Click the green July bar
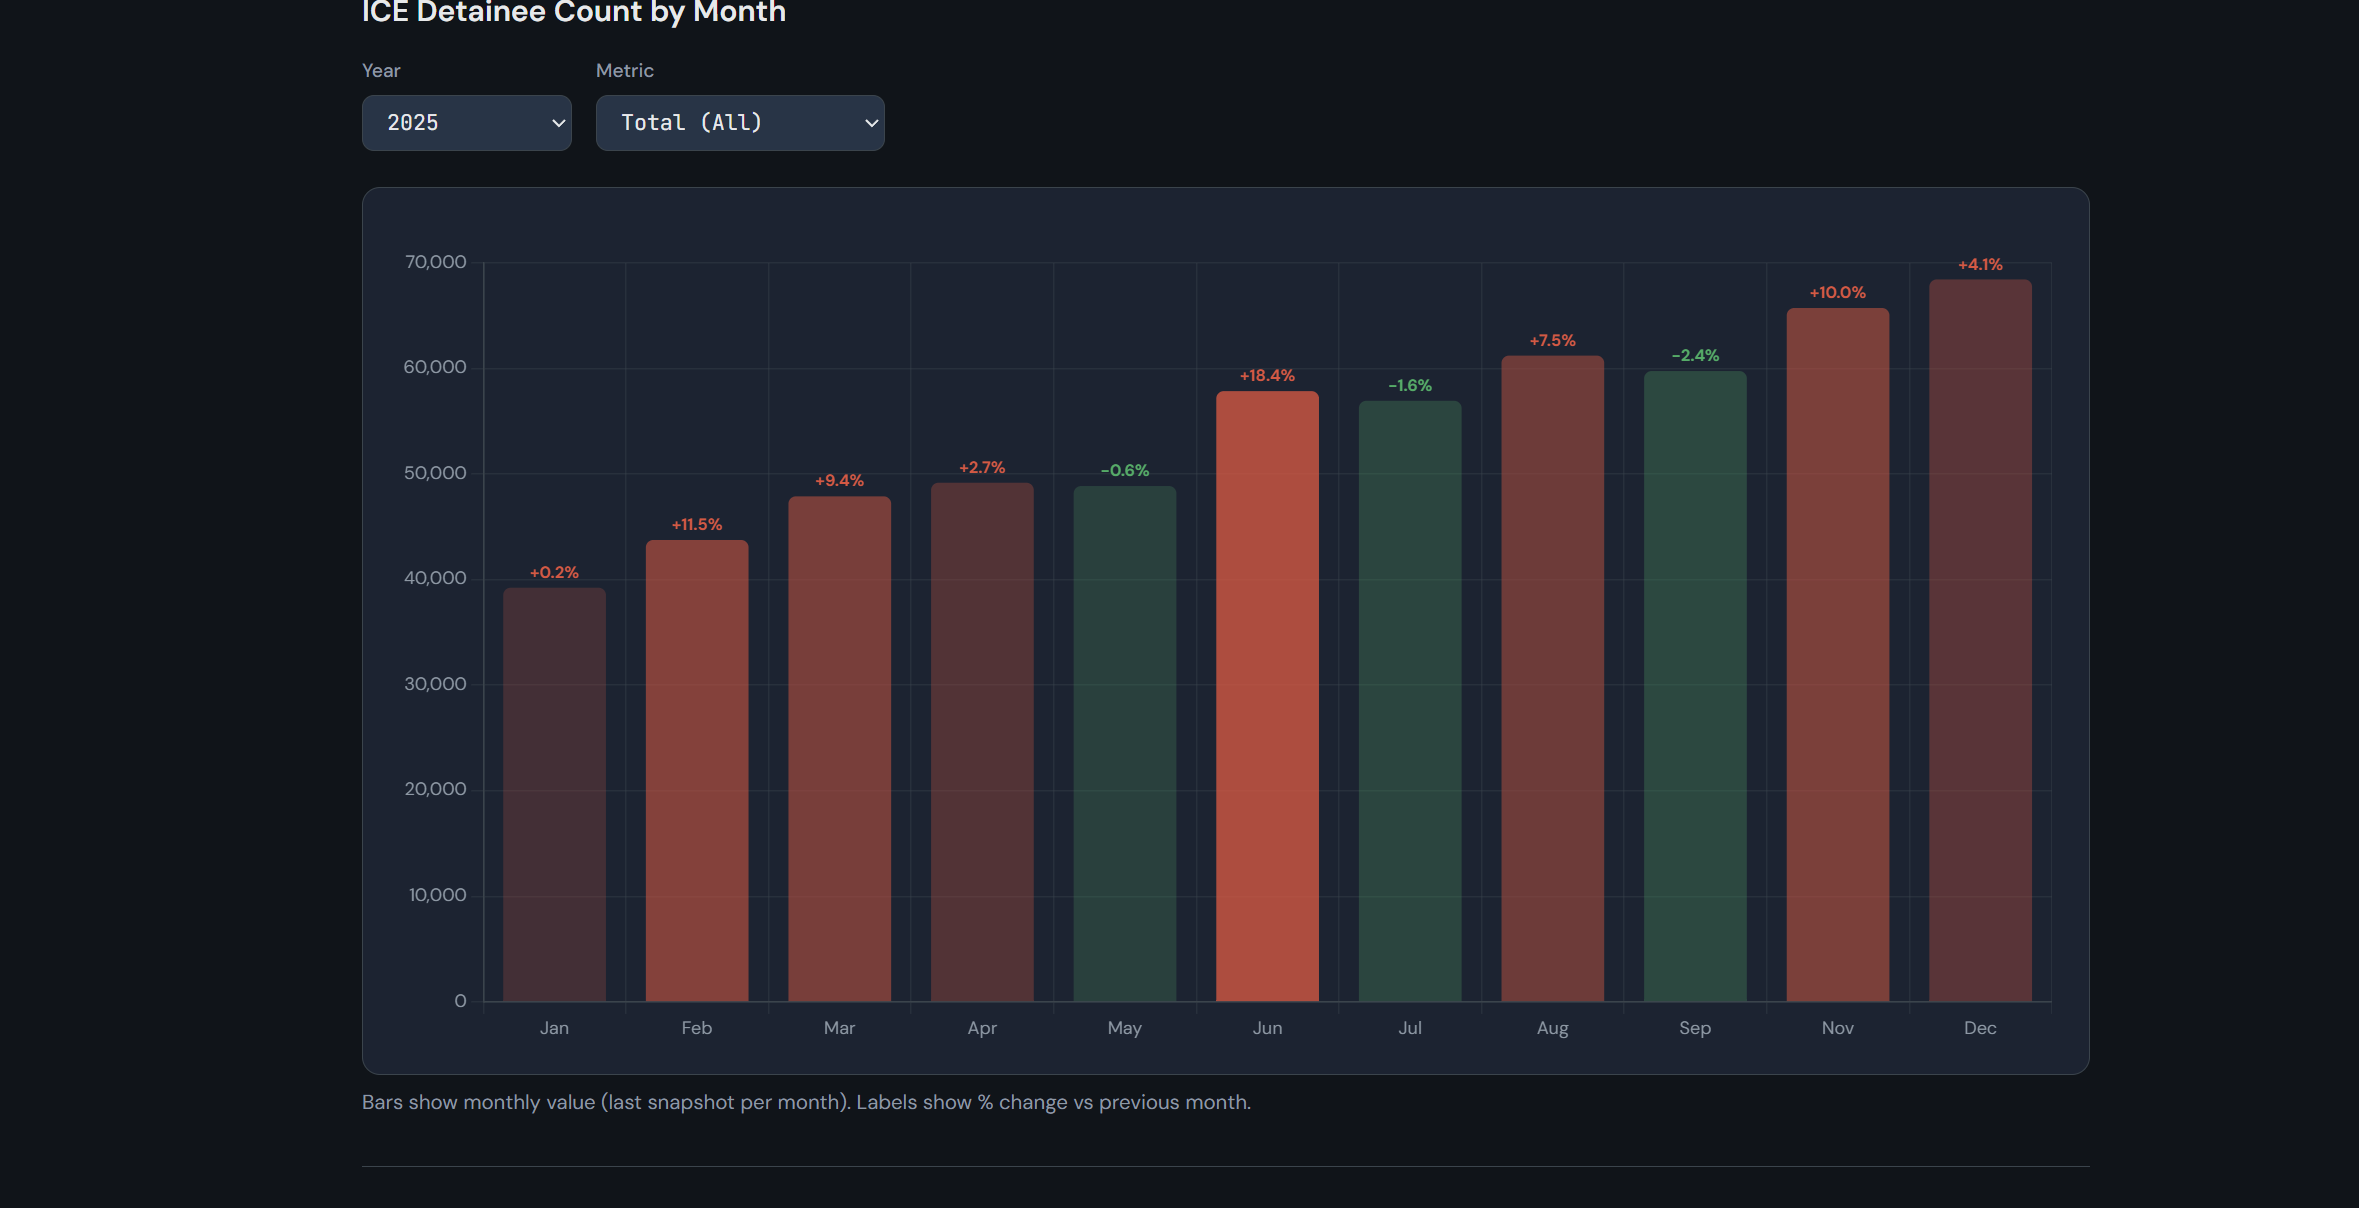The image size is (2359, 1208). pos(1409,701)
